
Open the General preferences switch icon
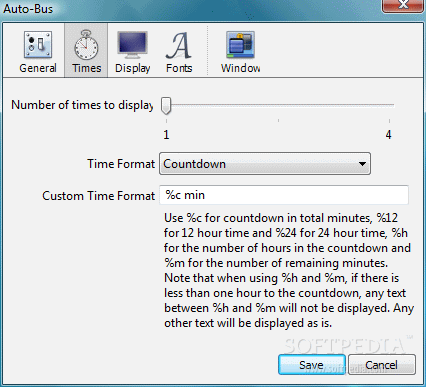coord(38,45)
